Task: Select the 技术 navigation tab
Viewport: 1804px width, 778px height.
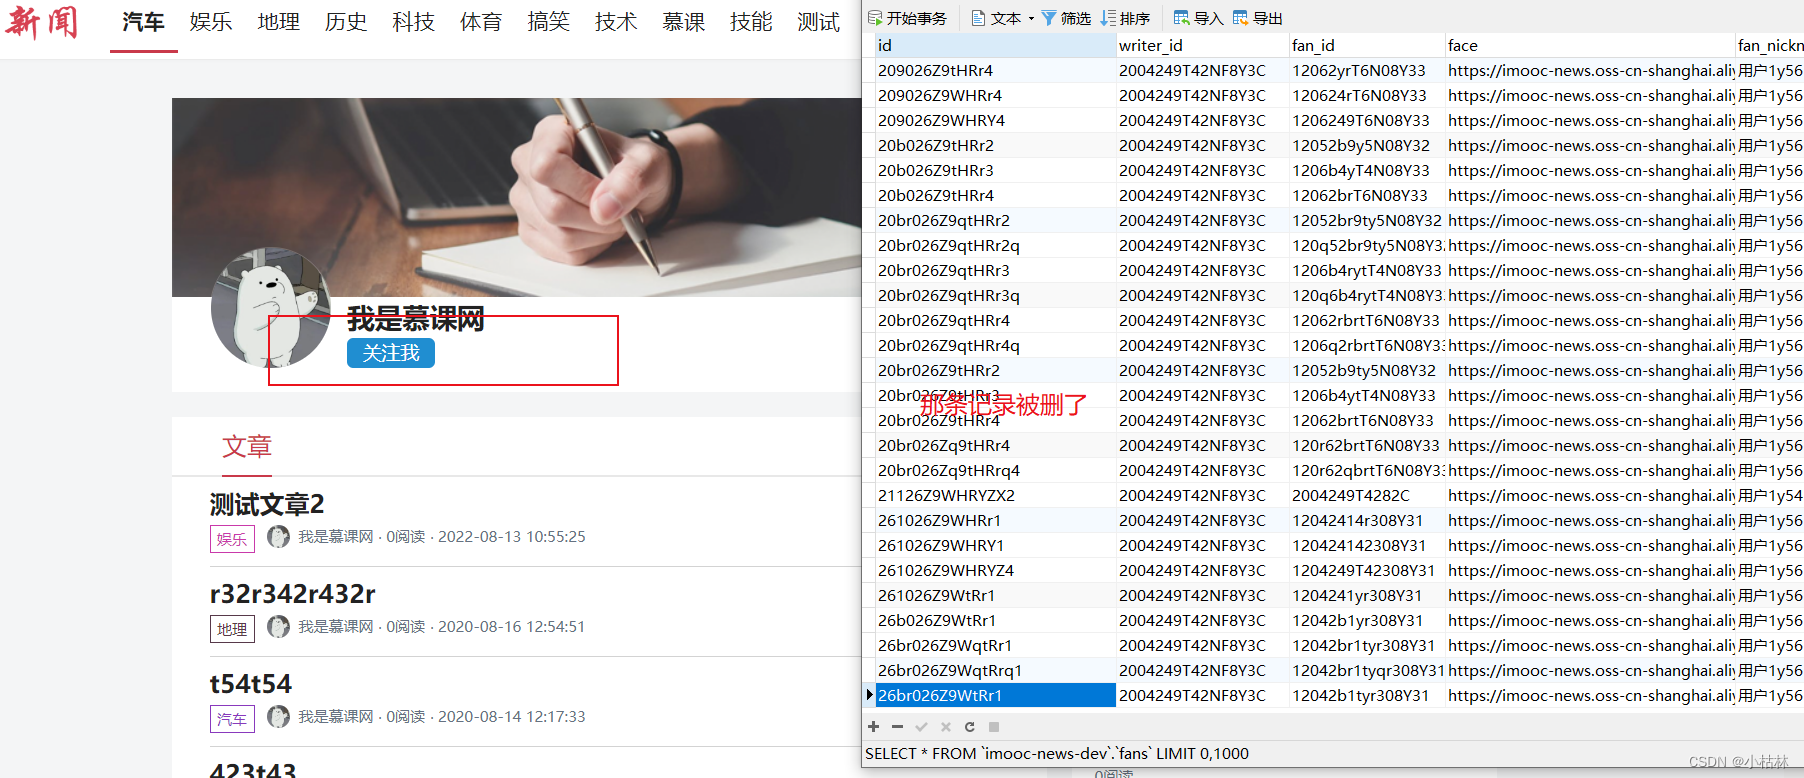Action: (x=616, y=22)
